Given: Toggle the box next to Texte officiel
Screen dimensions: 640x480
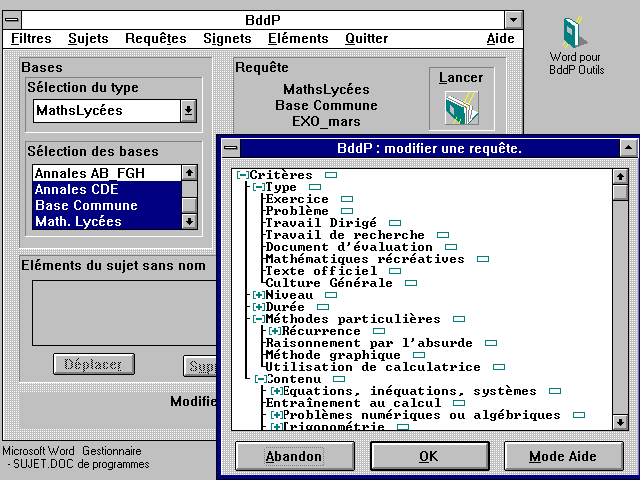Looking at the screenshot, I should point(395,271).
